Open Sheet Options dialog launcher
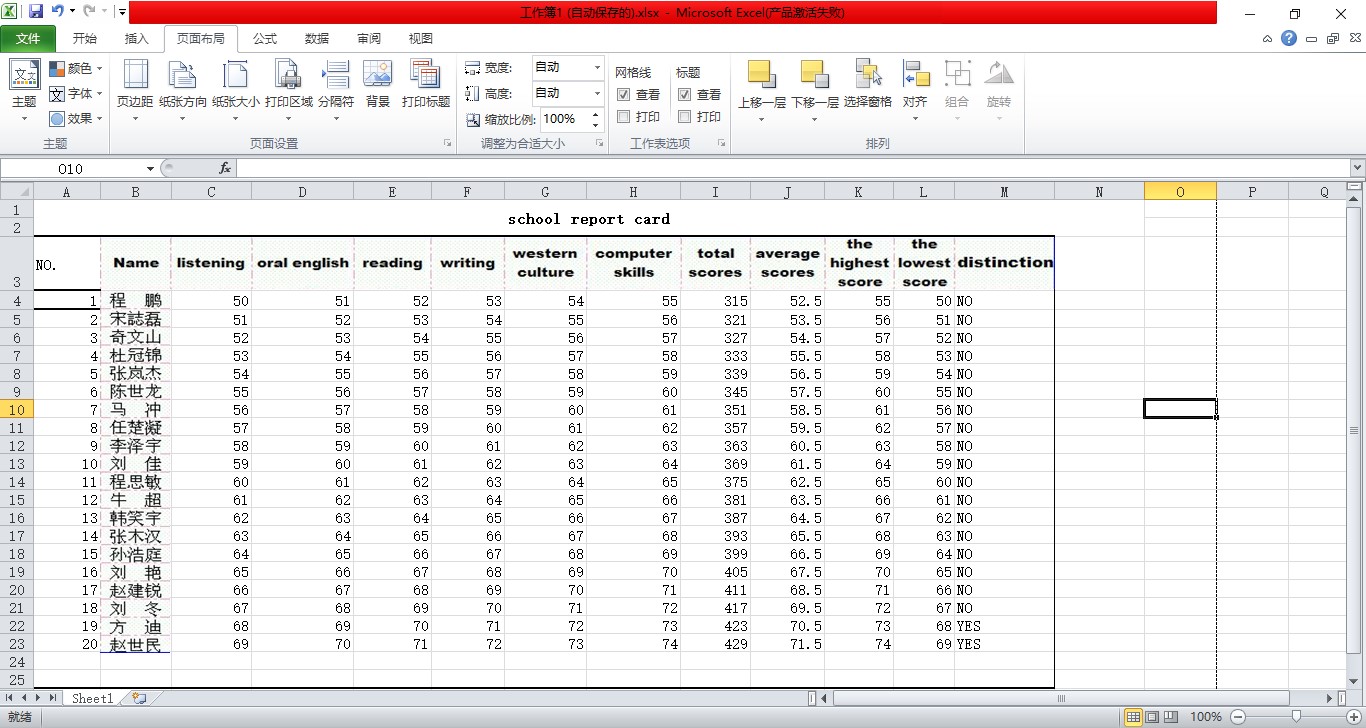 (x=721, y=144)
